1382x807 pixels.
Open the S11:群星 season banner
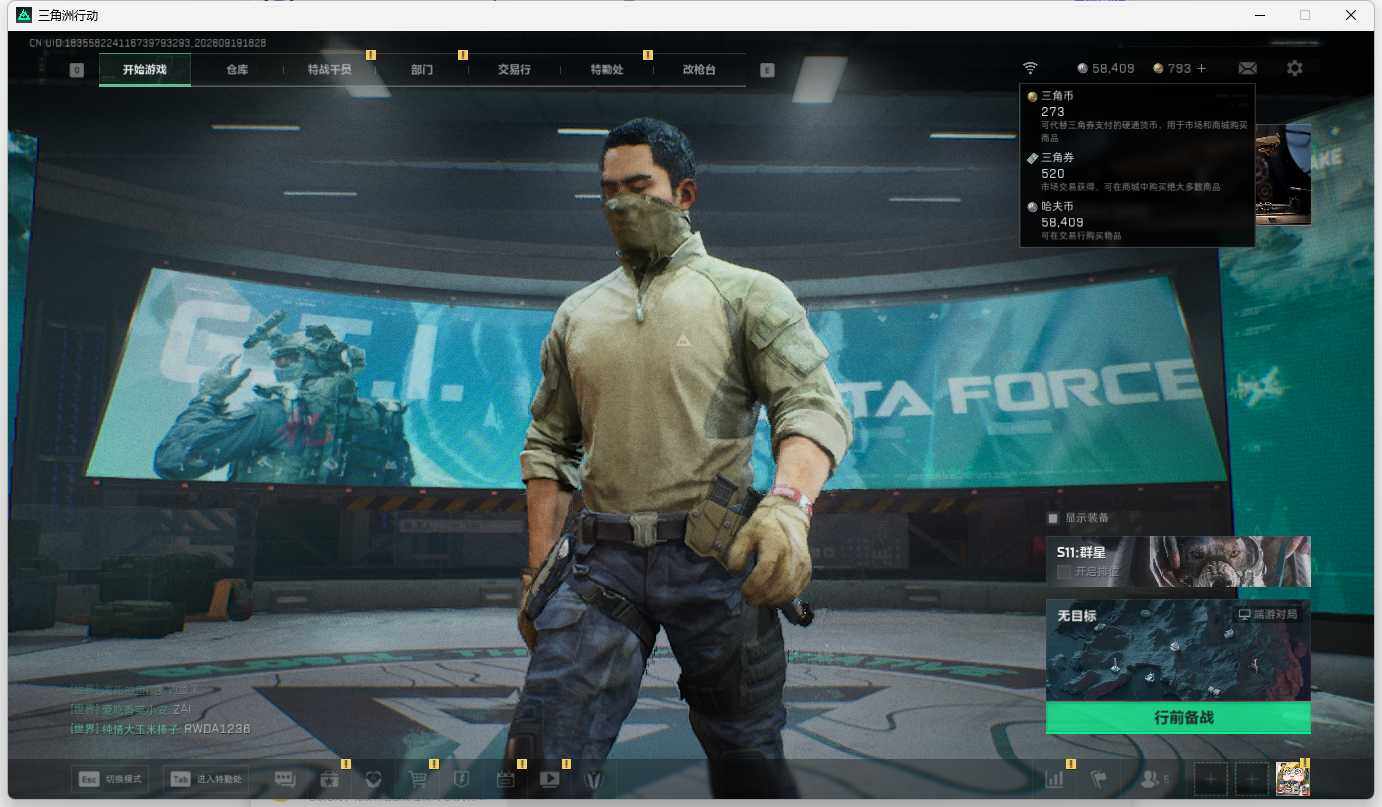point(1178,561)
